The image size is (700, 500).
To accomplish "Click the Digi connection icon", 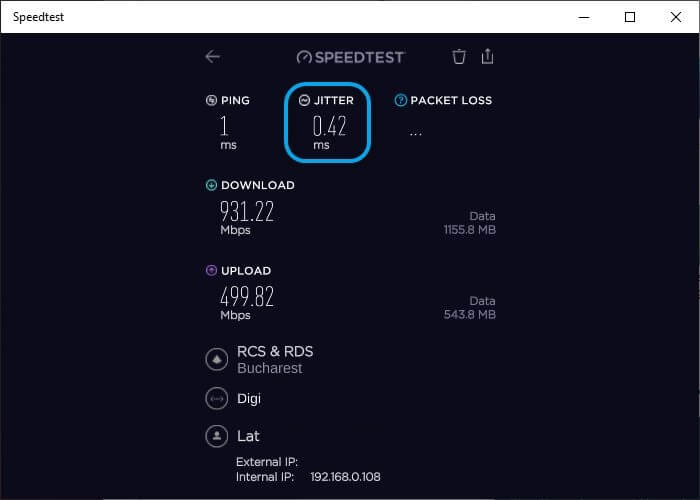I will (216, 399).
